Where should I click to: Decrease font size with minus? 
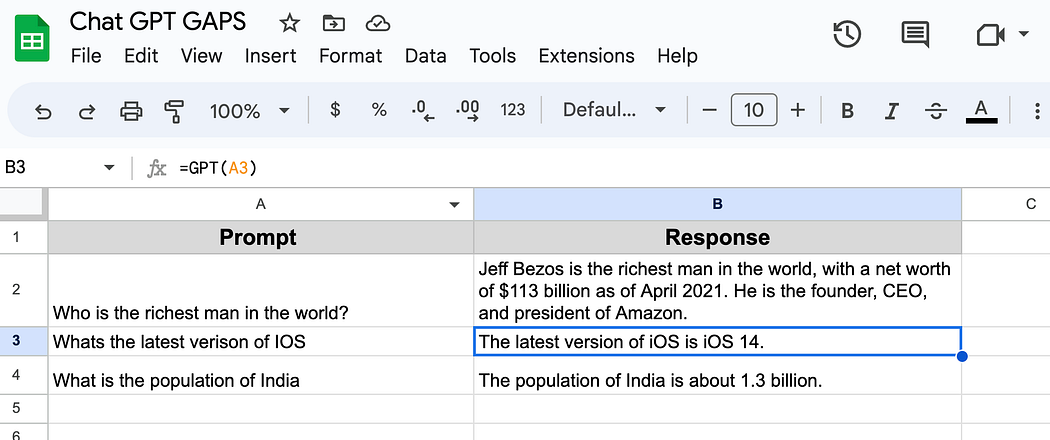tap(709, 111)
